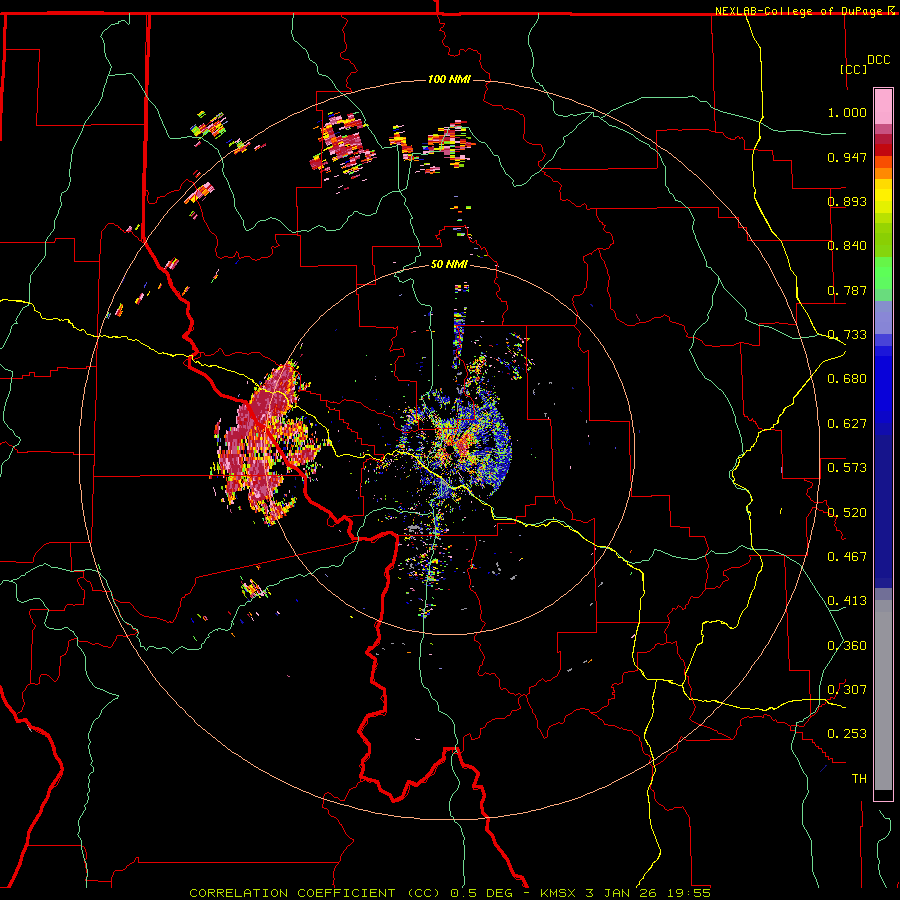Screen dimensions: 900x900
Task: Click the 0.840 legend value
Action: coord(847,246)
